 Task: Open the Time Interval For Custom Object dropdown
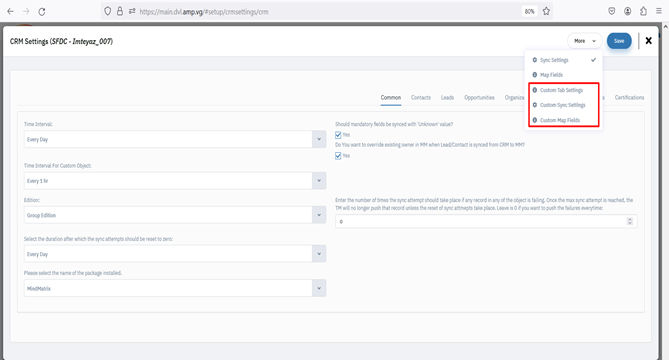click(x=175, y=181)
